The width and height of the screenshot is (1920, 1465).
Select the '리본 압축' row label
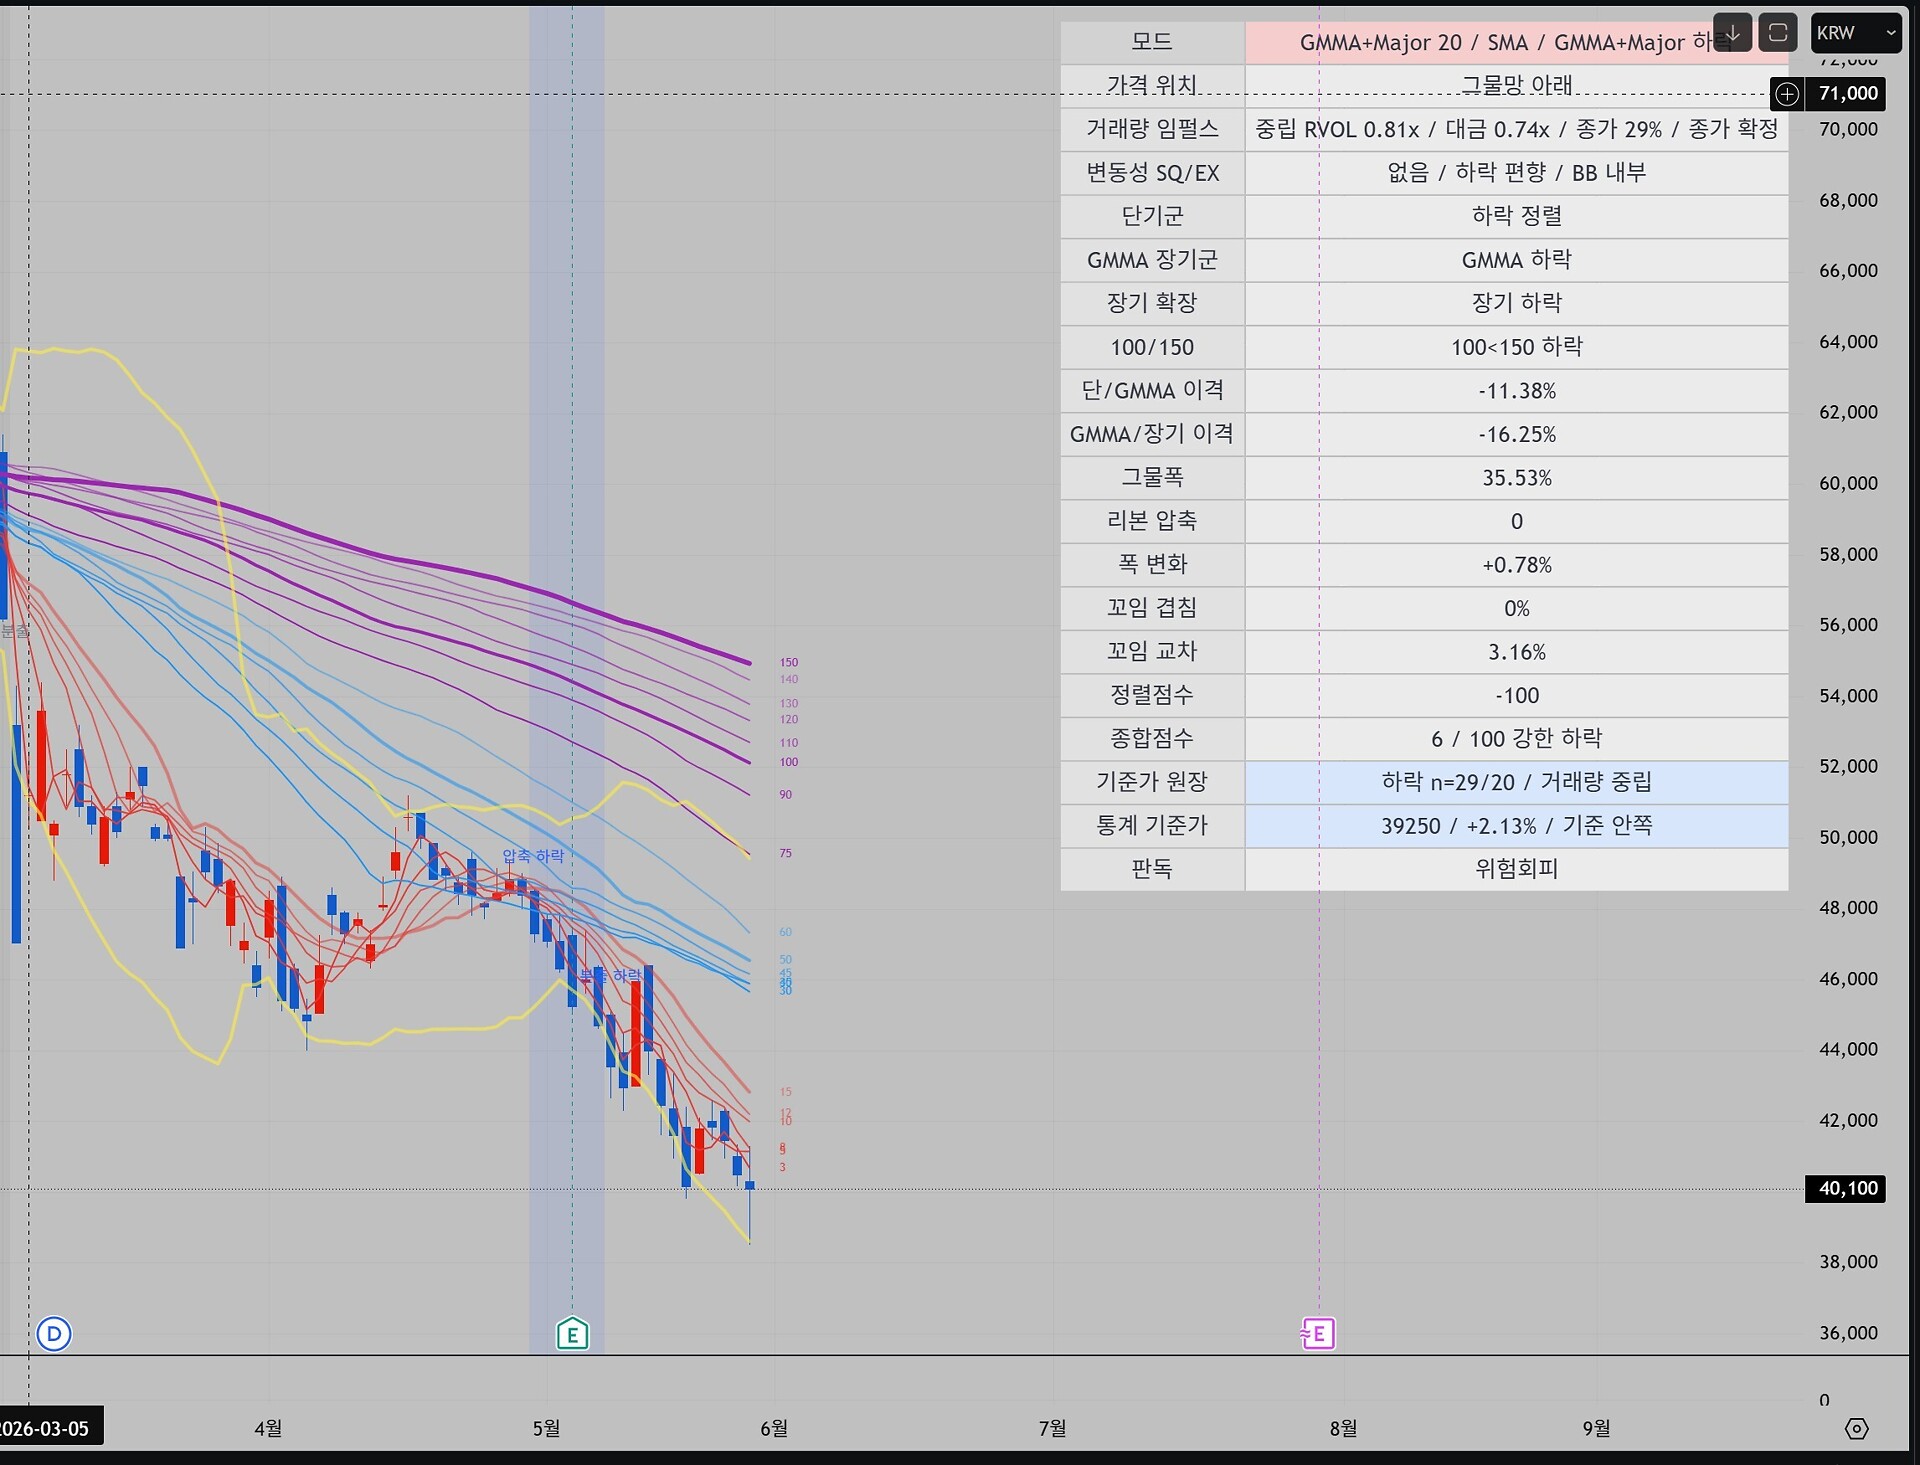[x=1152, y=521]
